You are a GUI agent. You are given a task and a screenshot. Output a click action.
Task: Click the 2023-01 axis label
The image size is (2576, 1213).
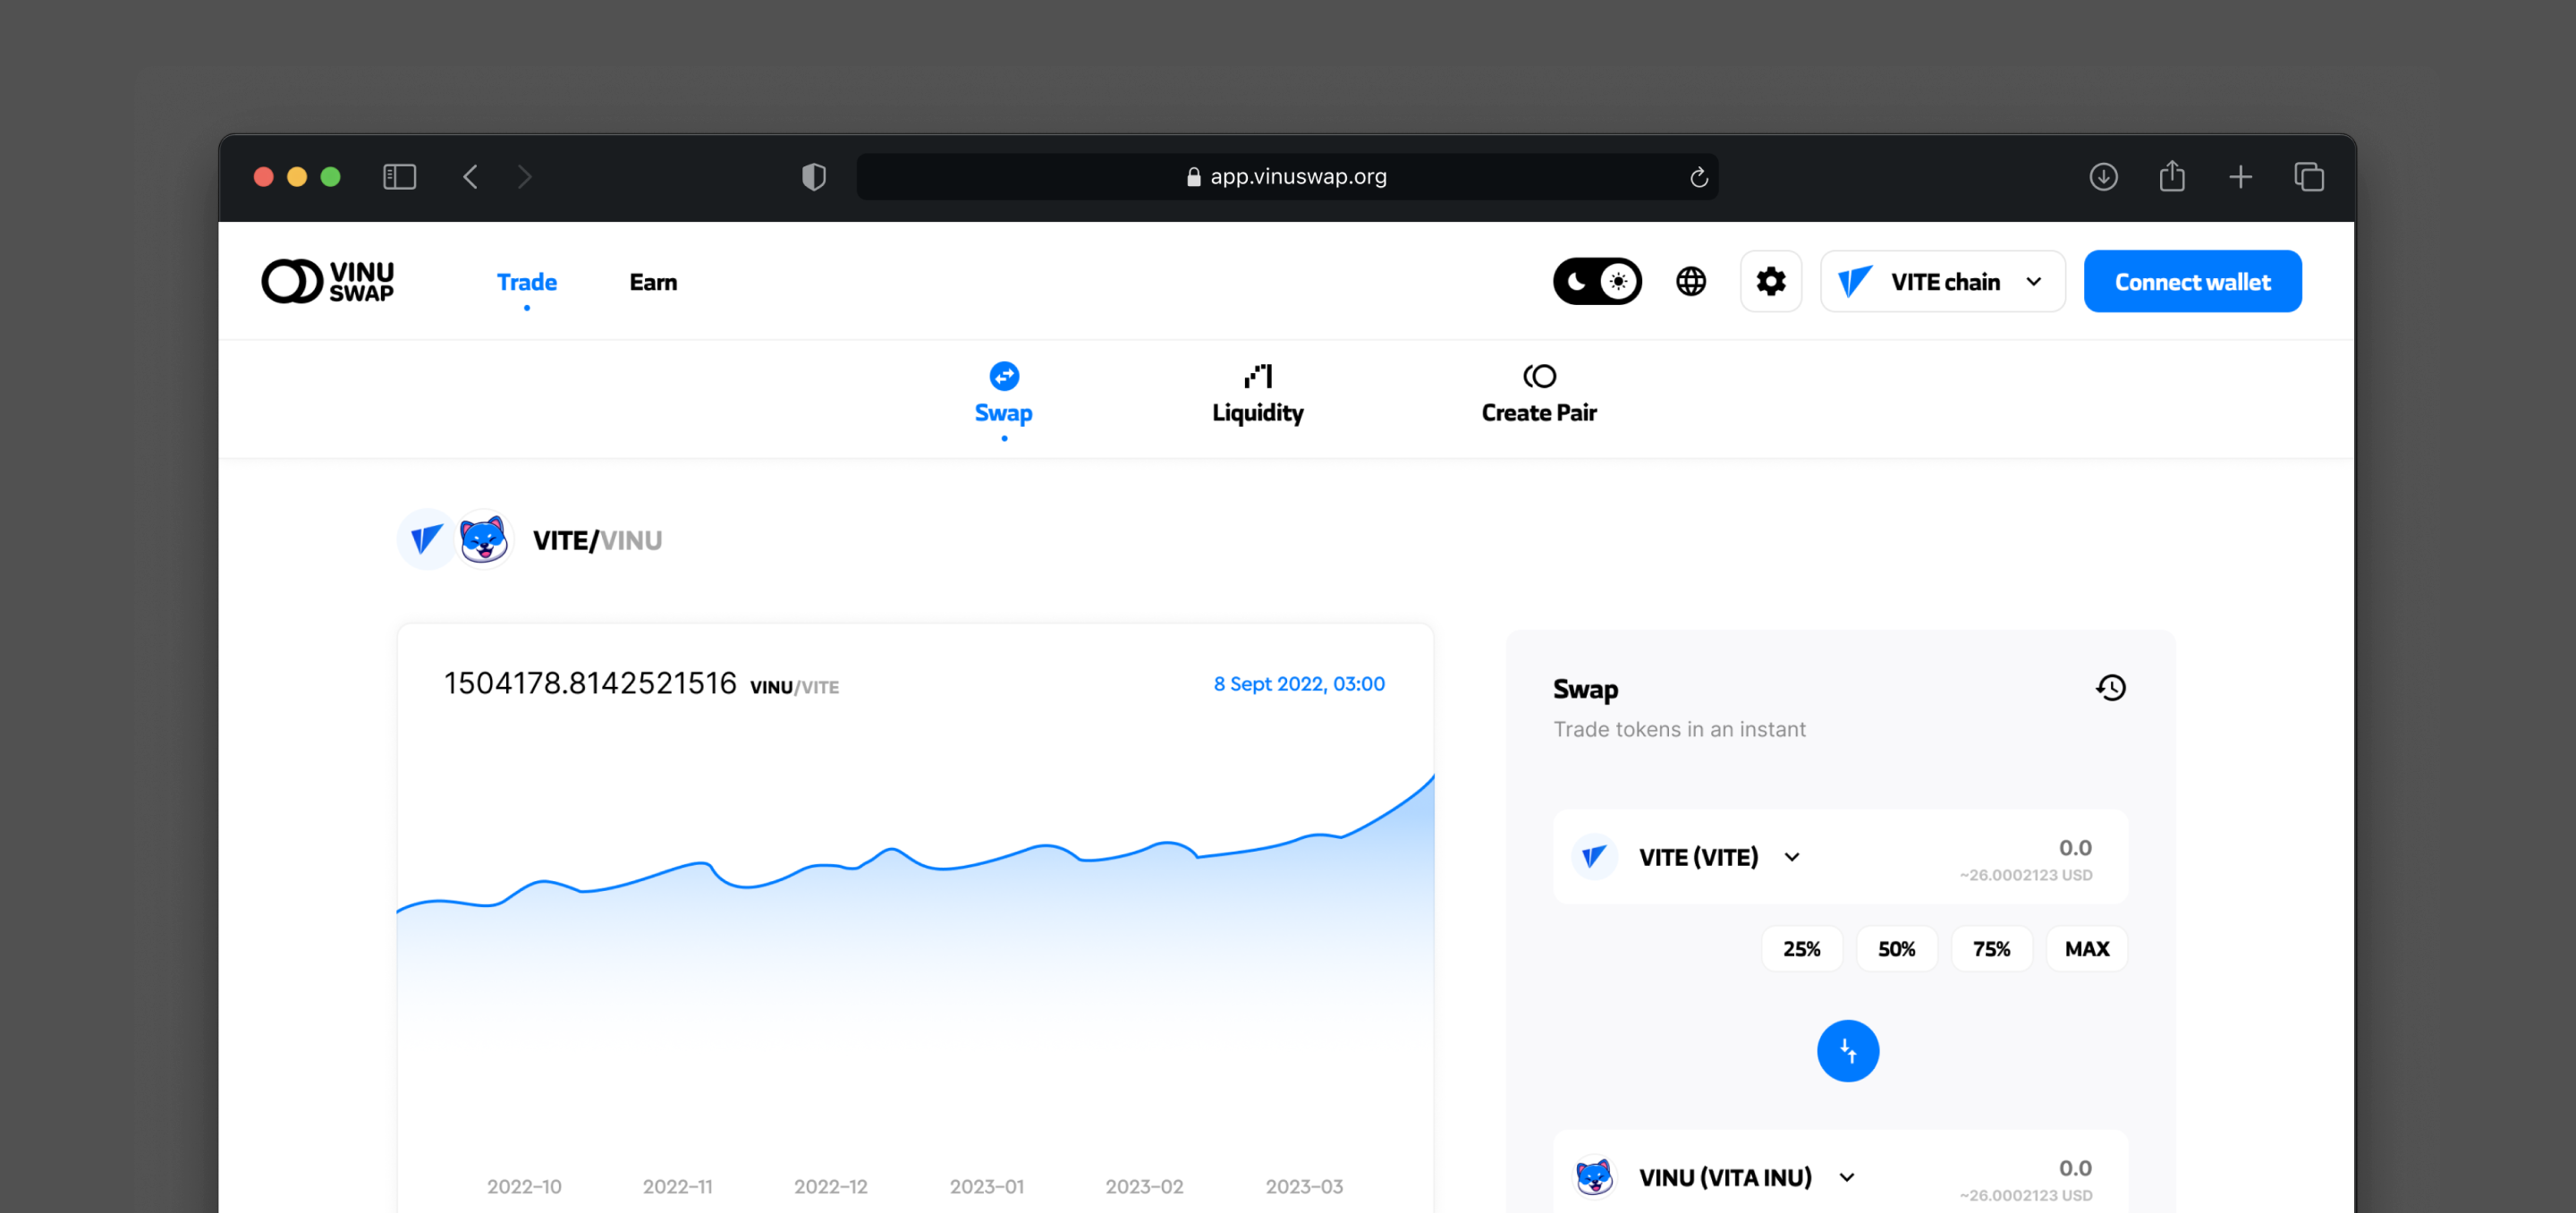[986, 1186]
